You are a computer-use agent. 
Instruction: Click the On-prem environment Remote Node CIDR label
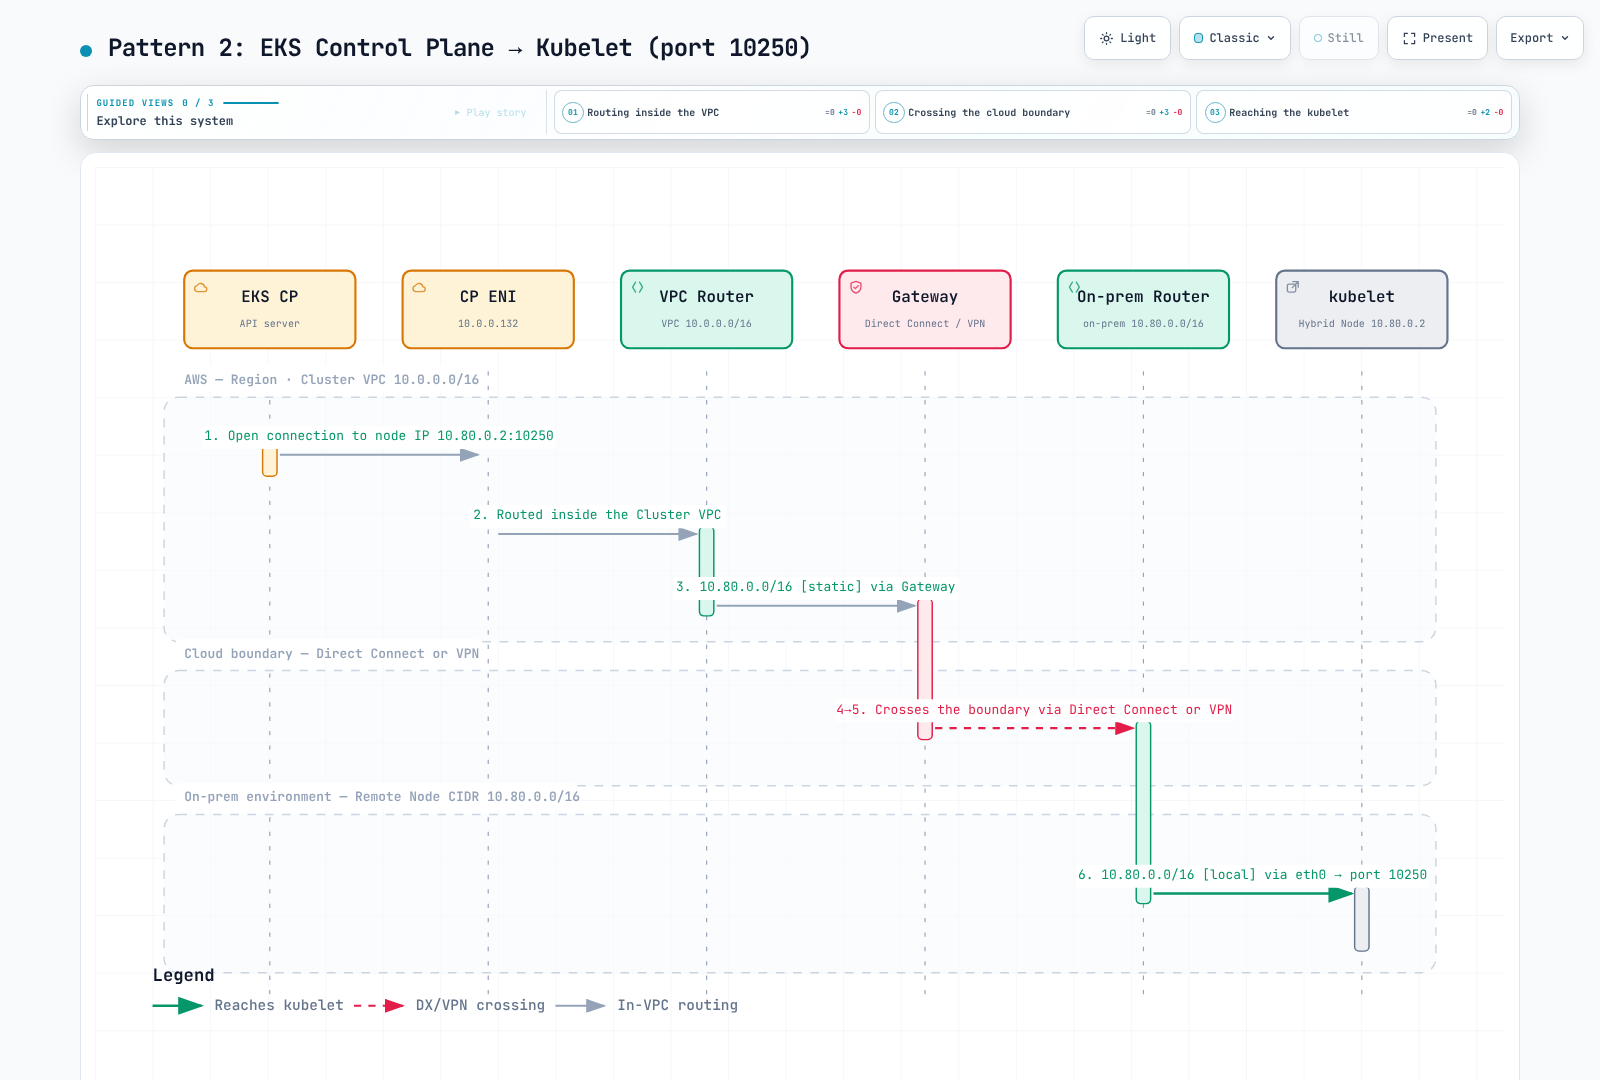pyautogui.click(x=382, y=797)
